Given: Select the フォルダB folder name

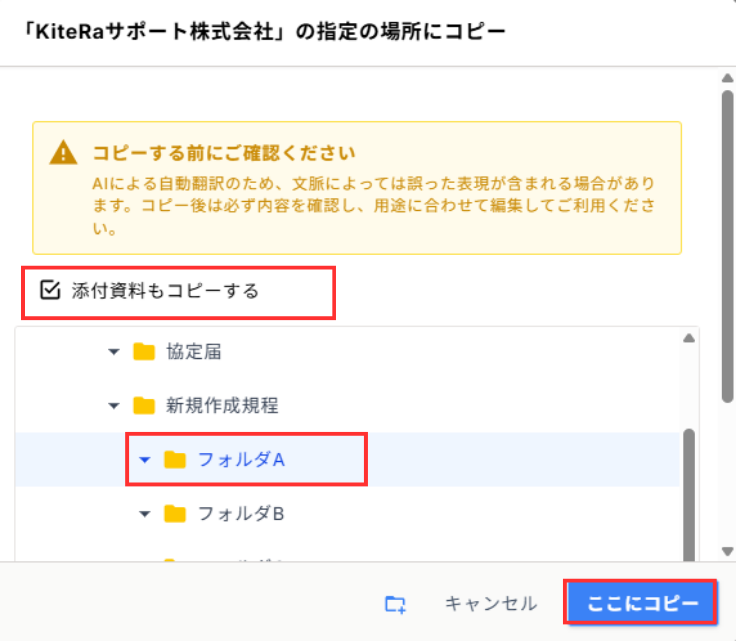Looking at the screenshot, I should pos(242,514).
